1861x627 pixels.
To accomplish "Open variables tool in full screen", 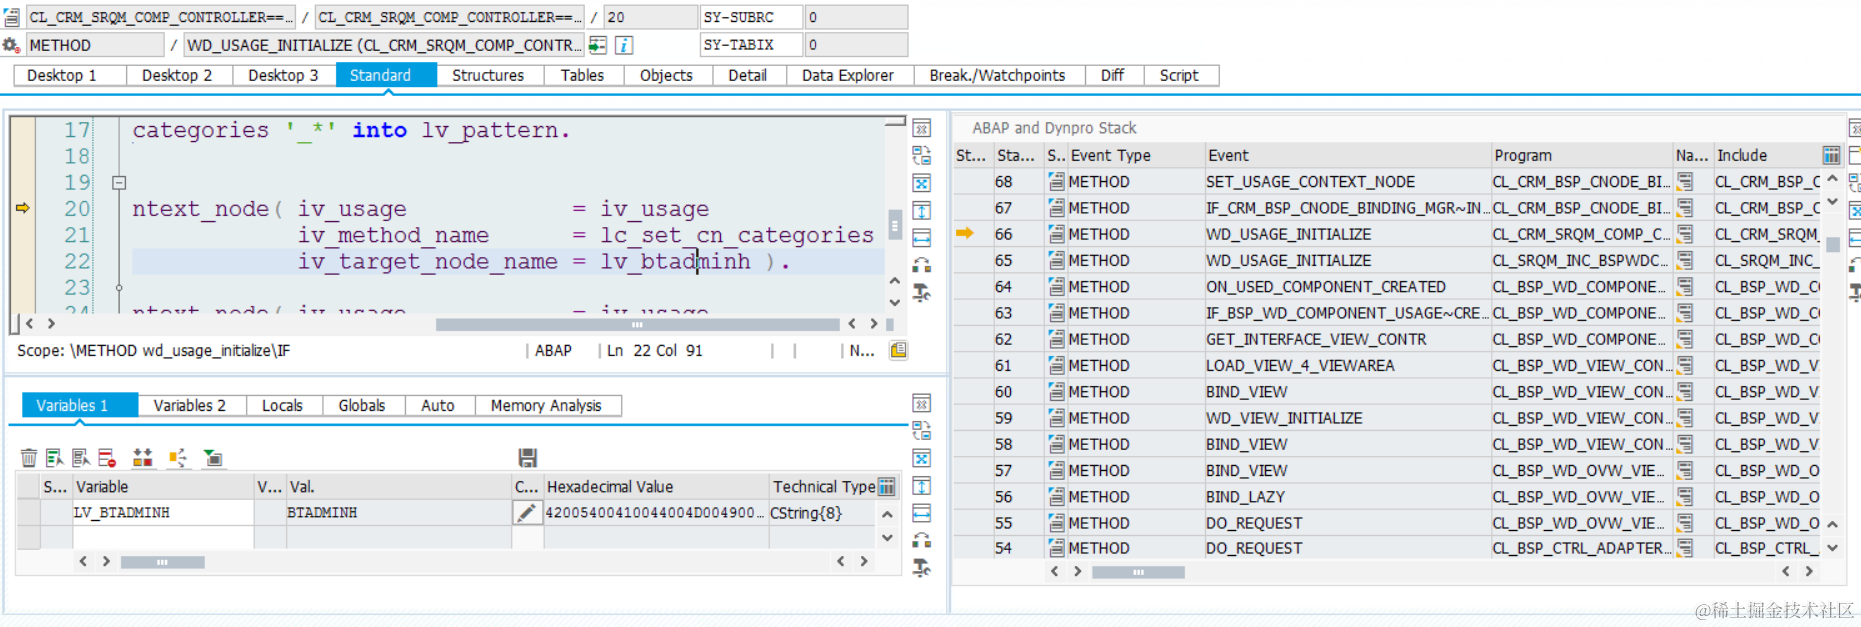I will pos(922,458).
